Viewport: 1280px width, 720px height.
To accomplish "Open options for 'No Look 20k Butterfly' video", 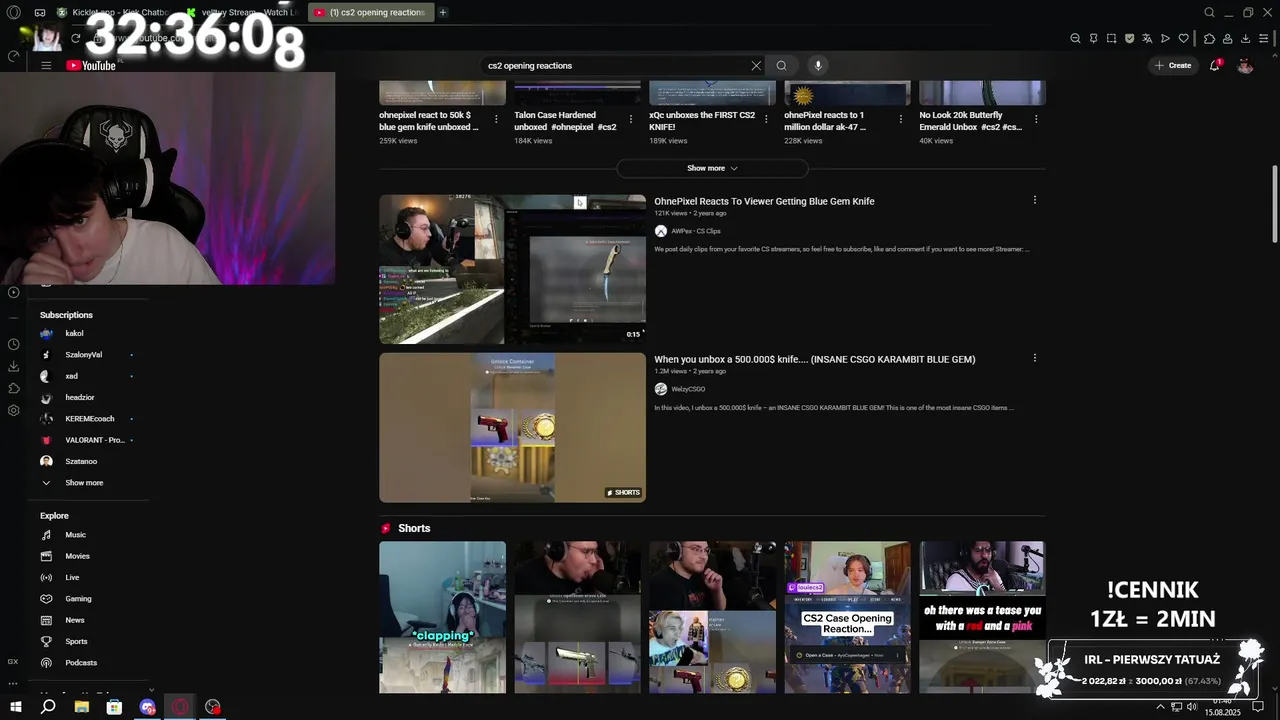I will coord(1036,119).
